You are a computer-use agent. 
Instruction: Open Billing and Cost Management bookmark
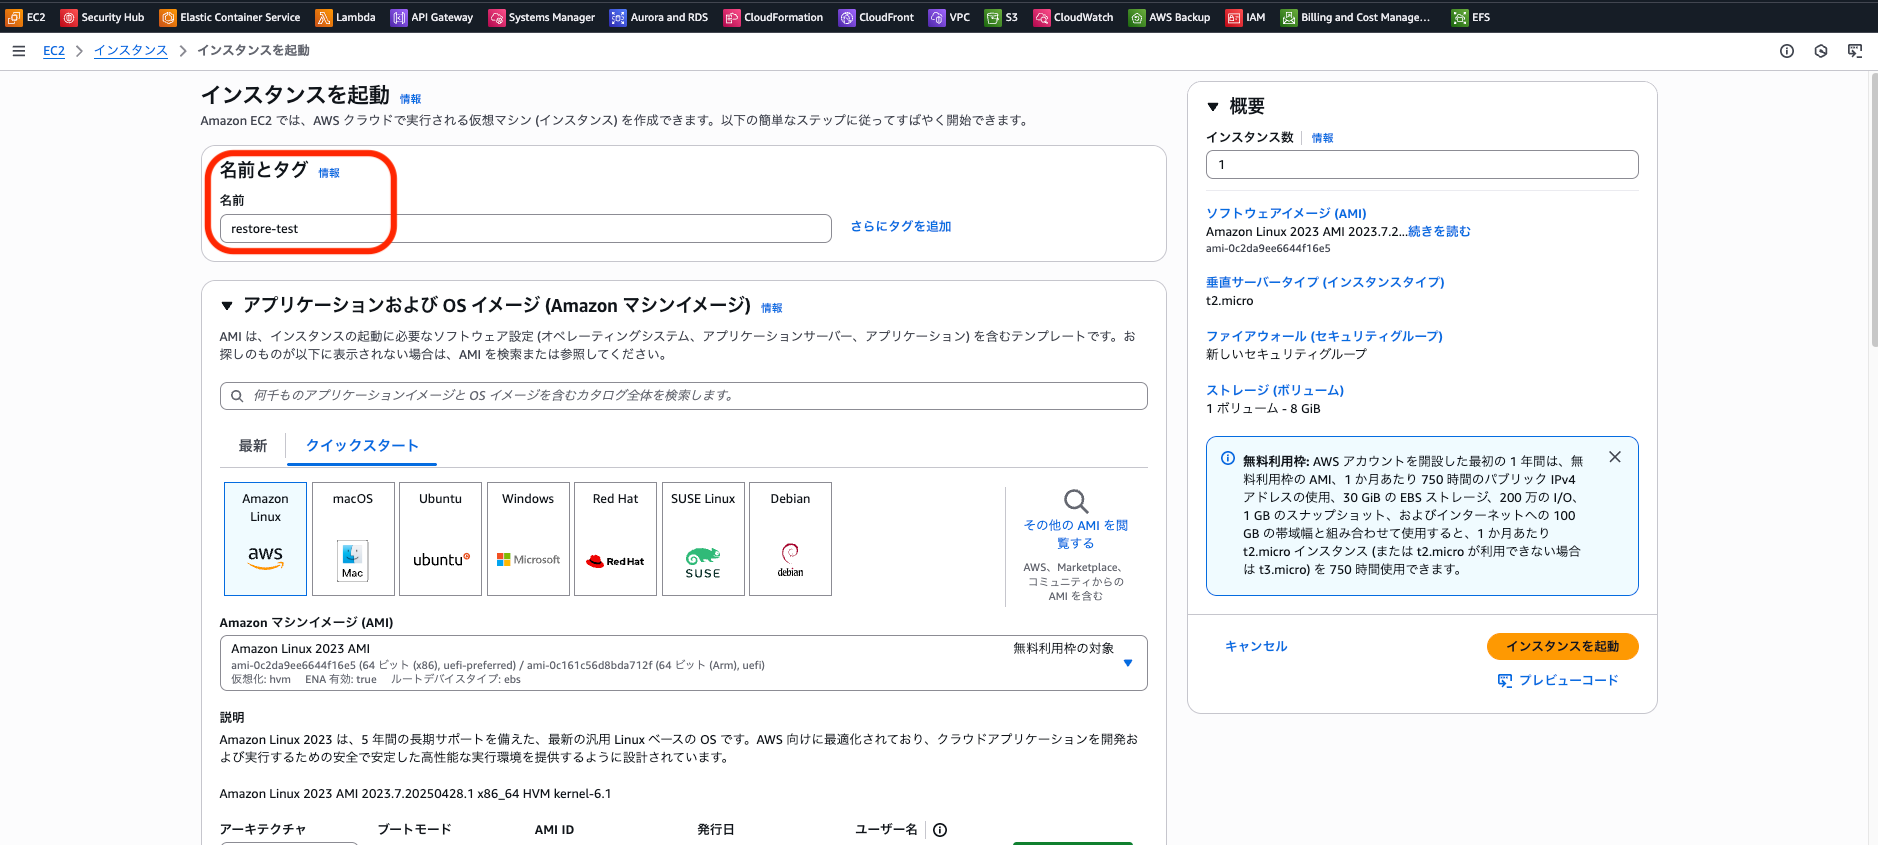point(1356,17)
